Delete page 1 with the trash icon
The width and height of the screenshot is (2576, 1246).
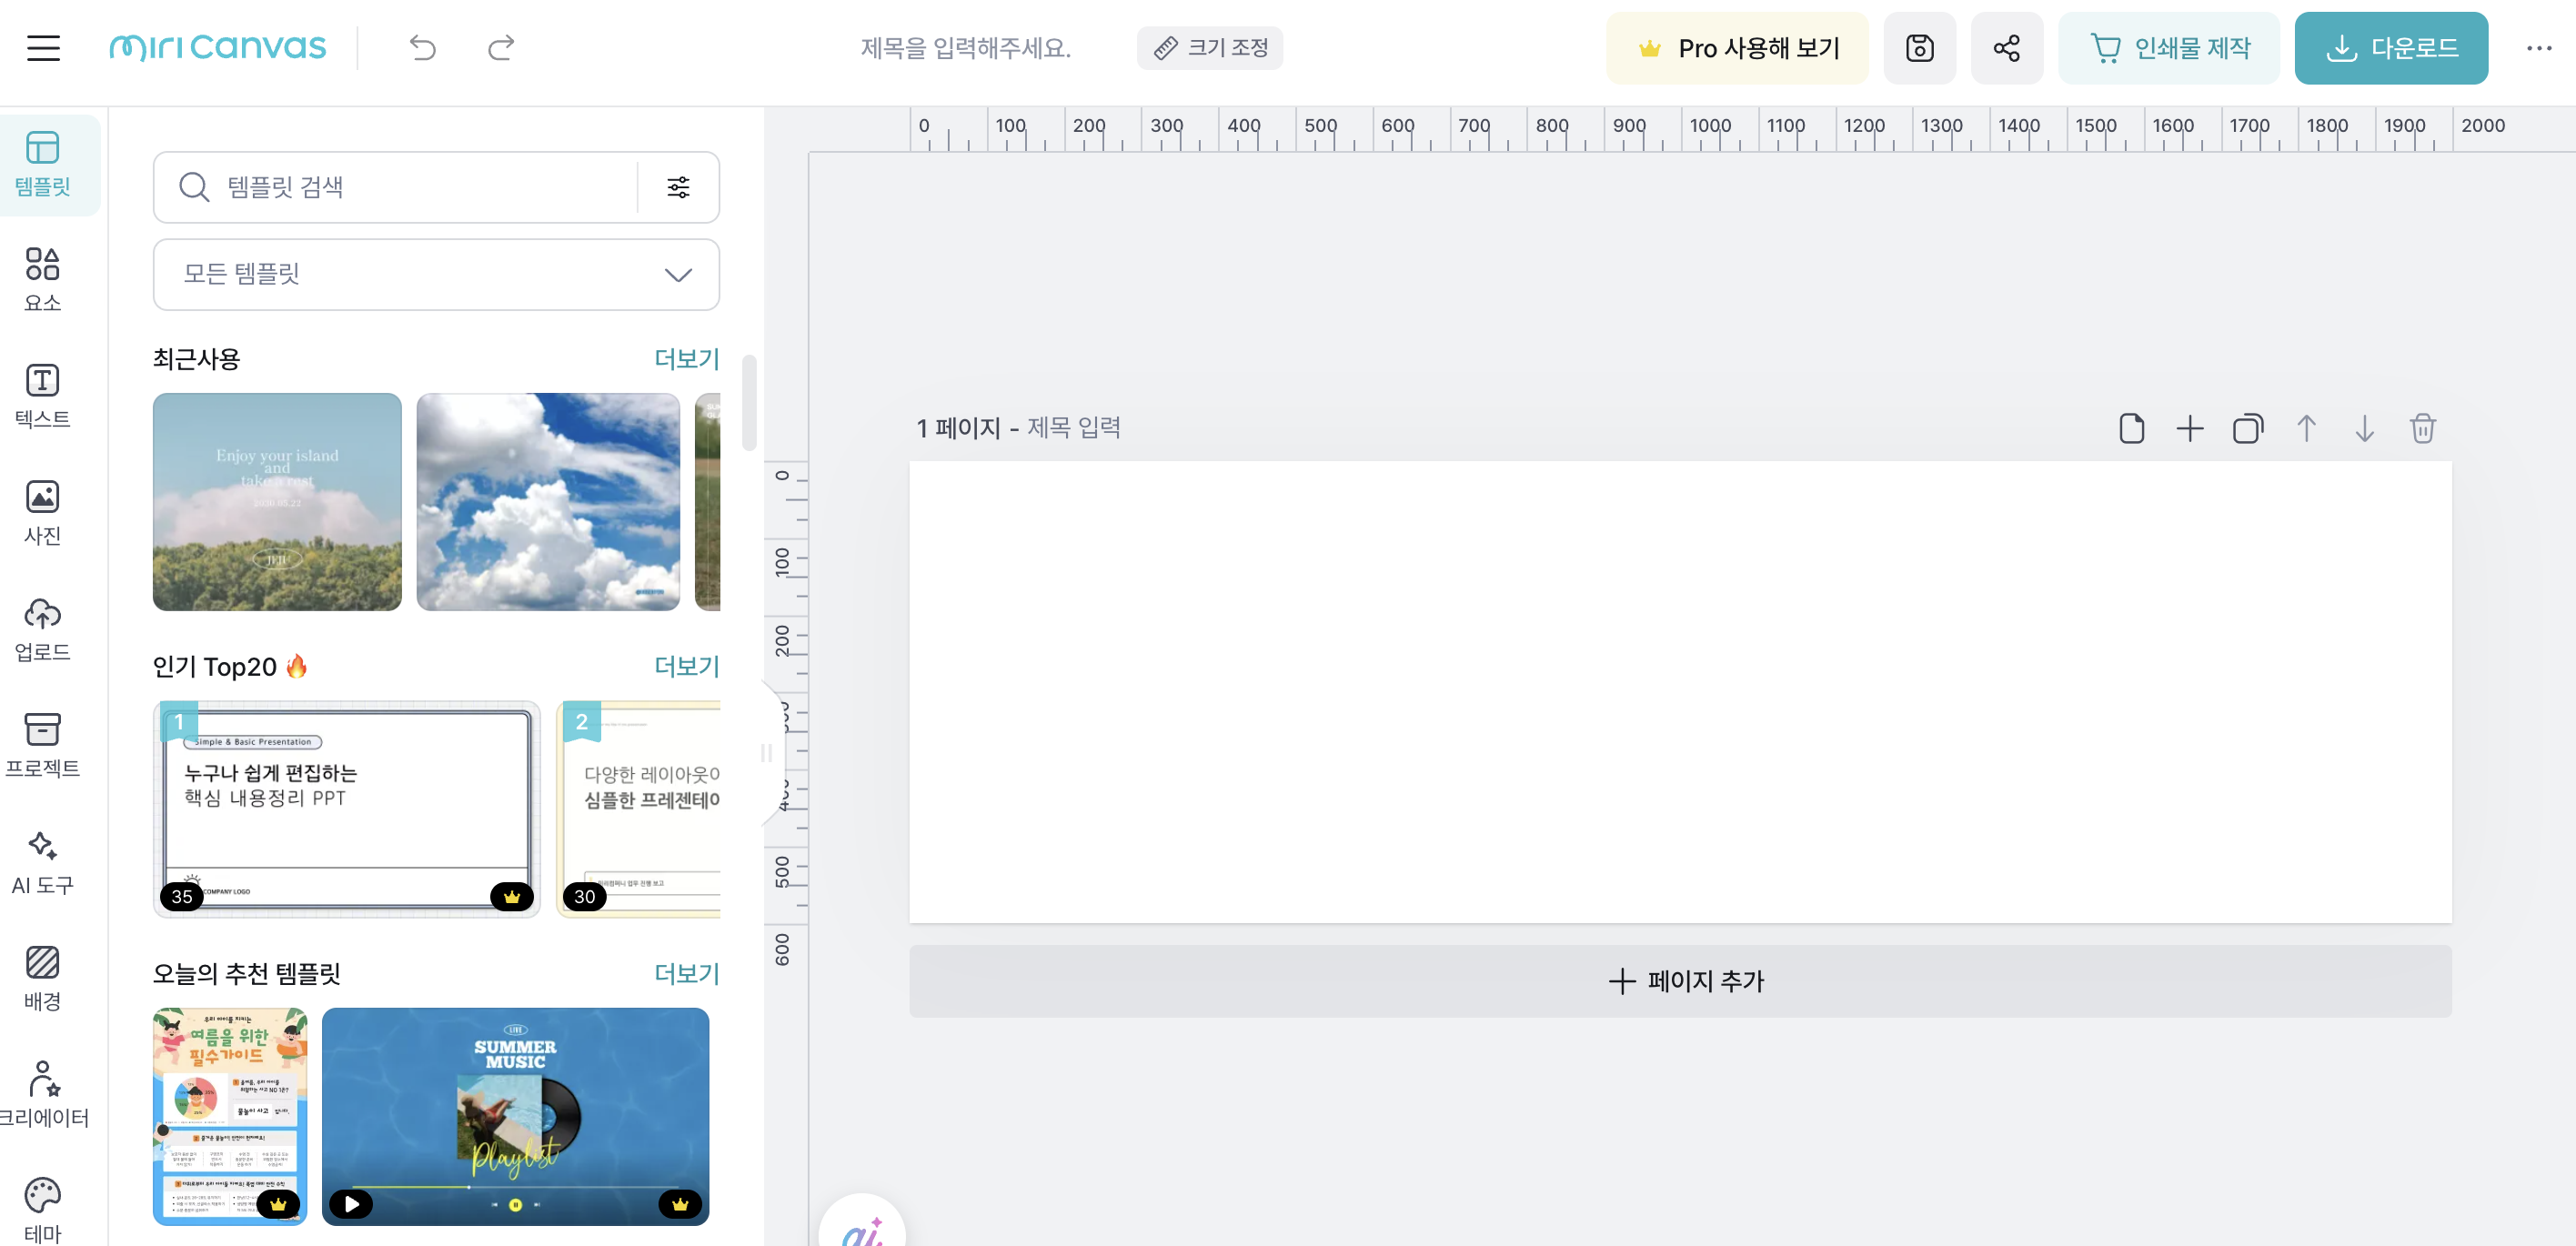[x=2423, y=428]
